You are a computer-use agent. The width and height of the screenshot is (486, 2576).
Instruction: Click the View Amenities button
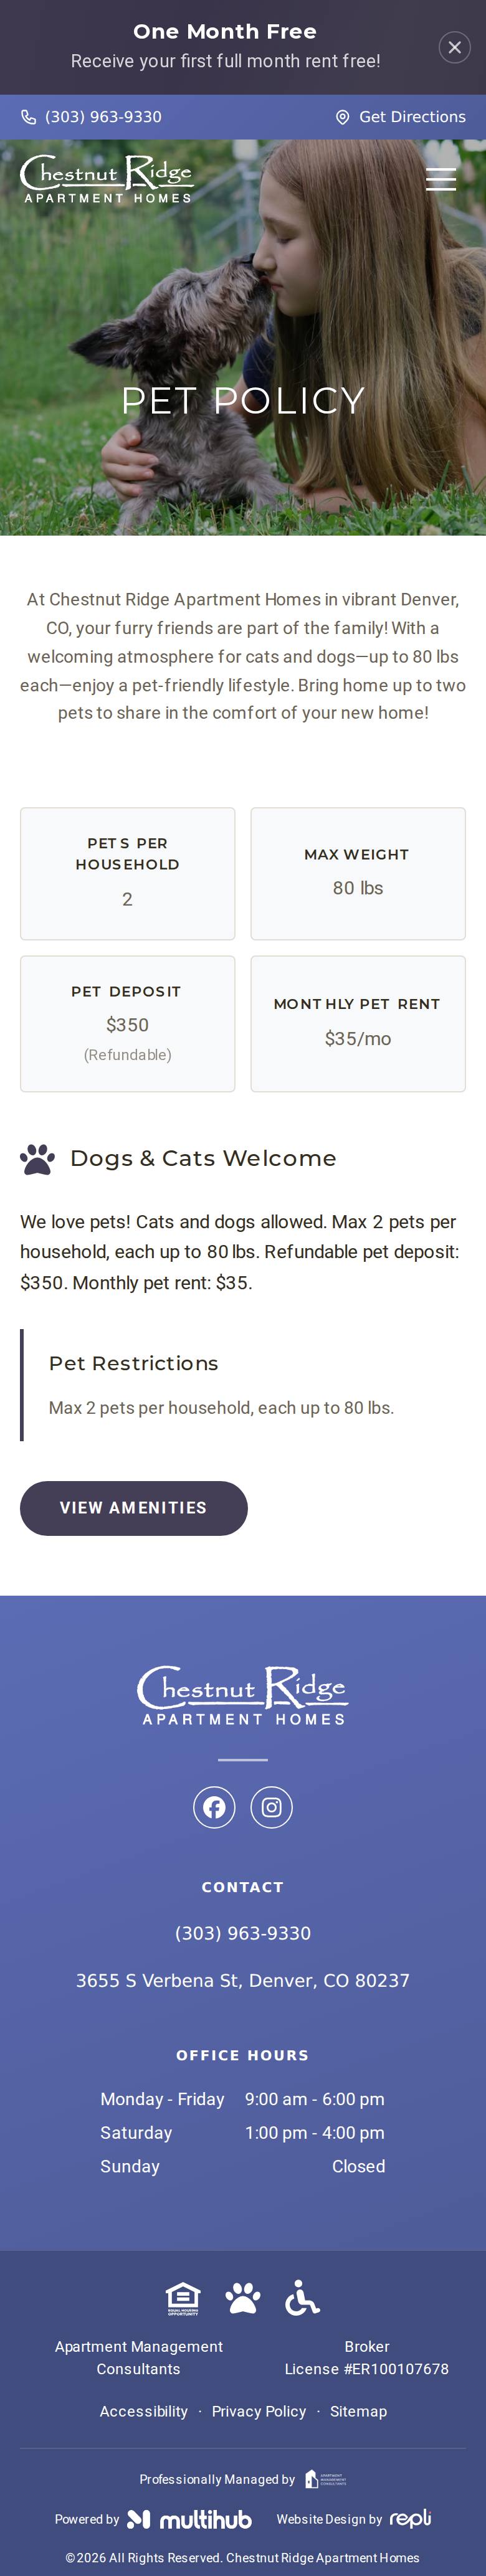(x=134, y=1507)
